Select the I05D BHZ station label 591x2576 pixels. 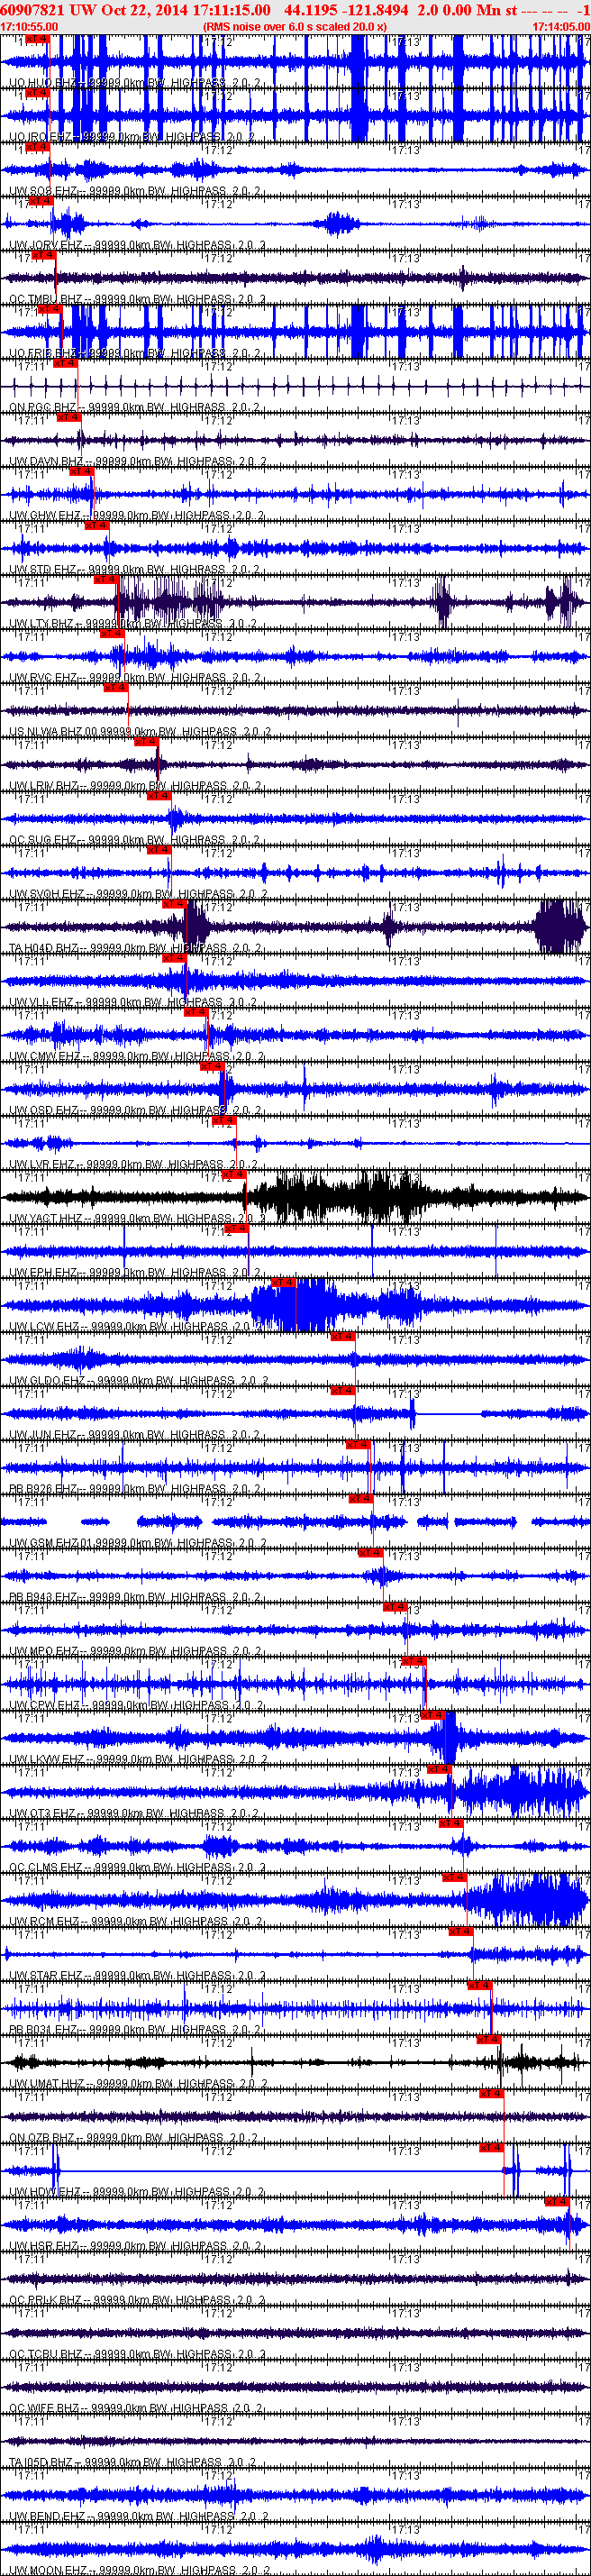133,2462
